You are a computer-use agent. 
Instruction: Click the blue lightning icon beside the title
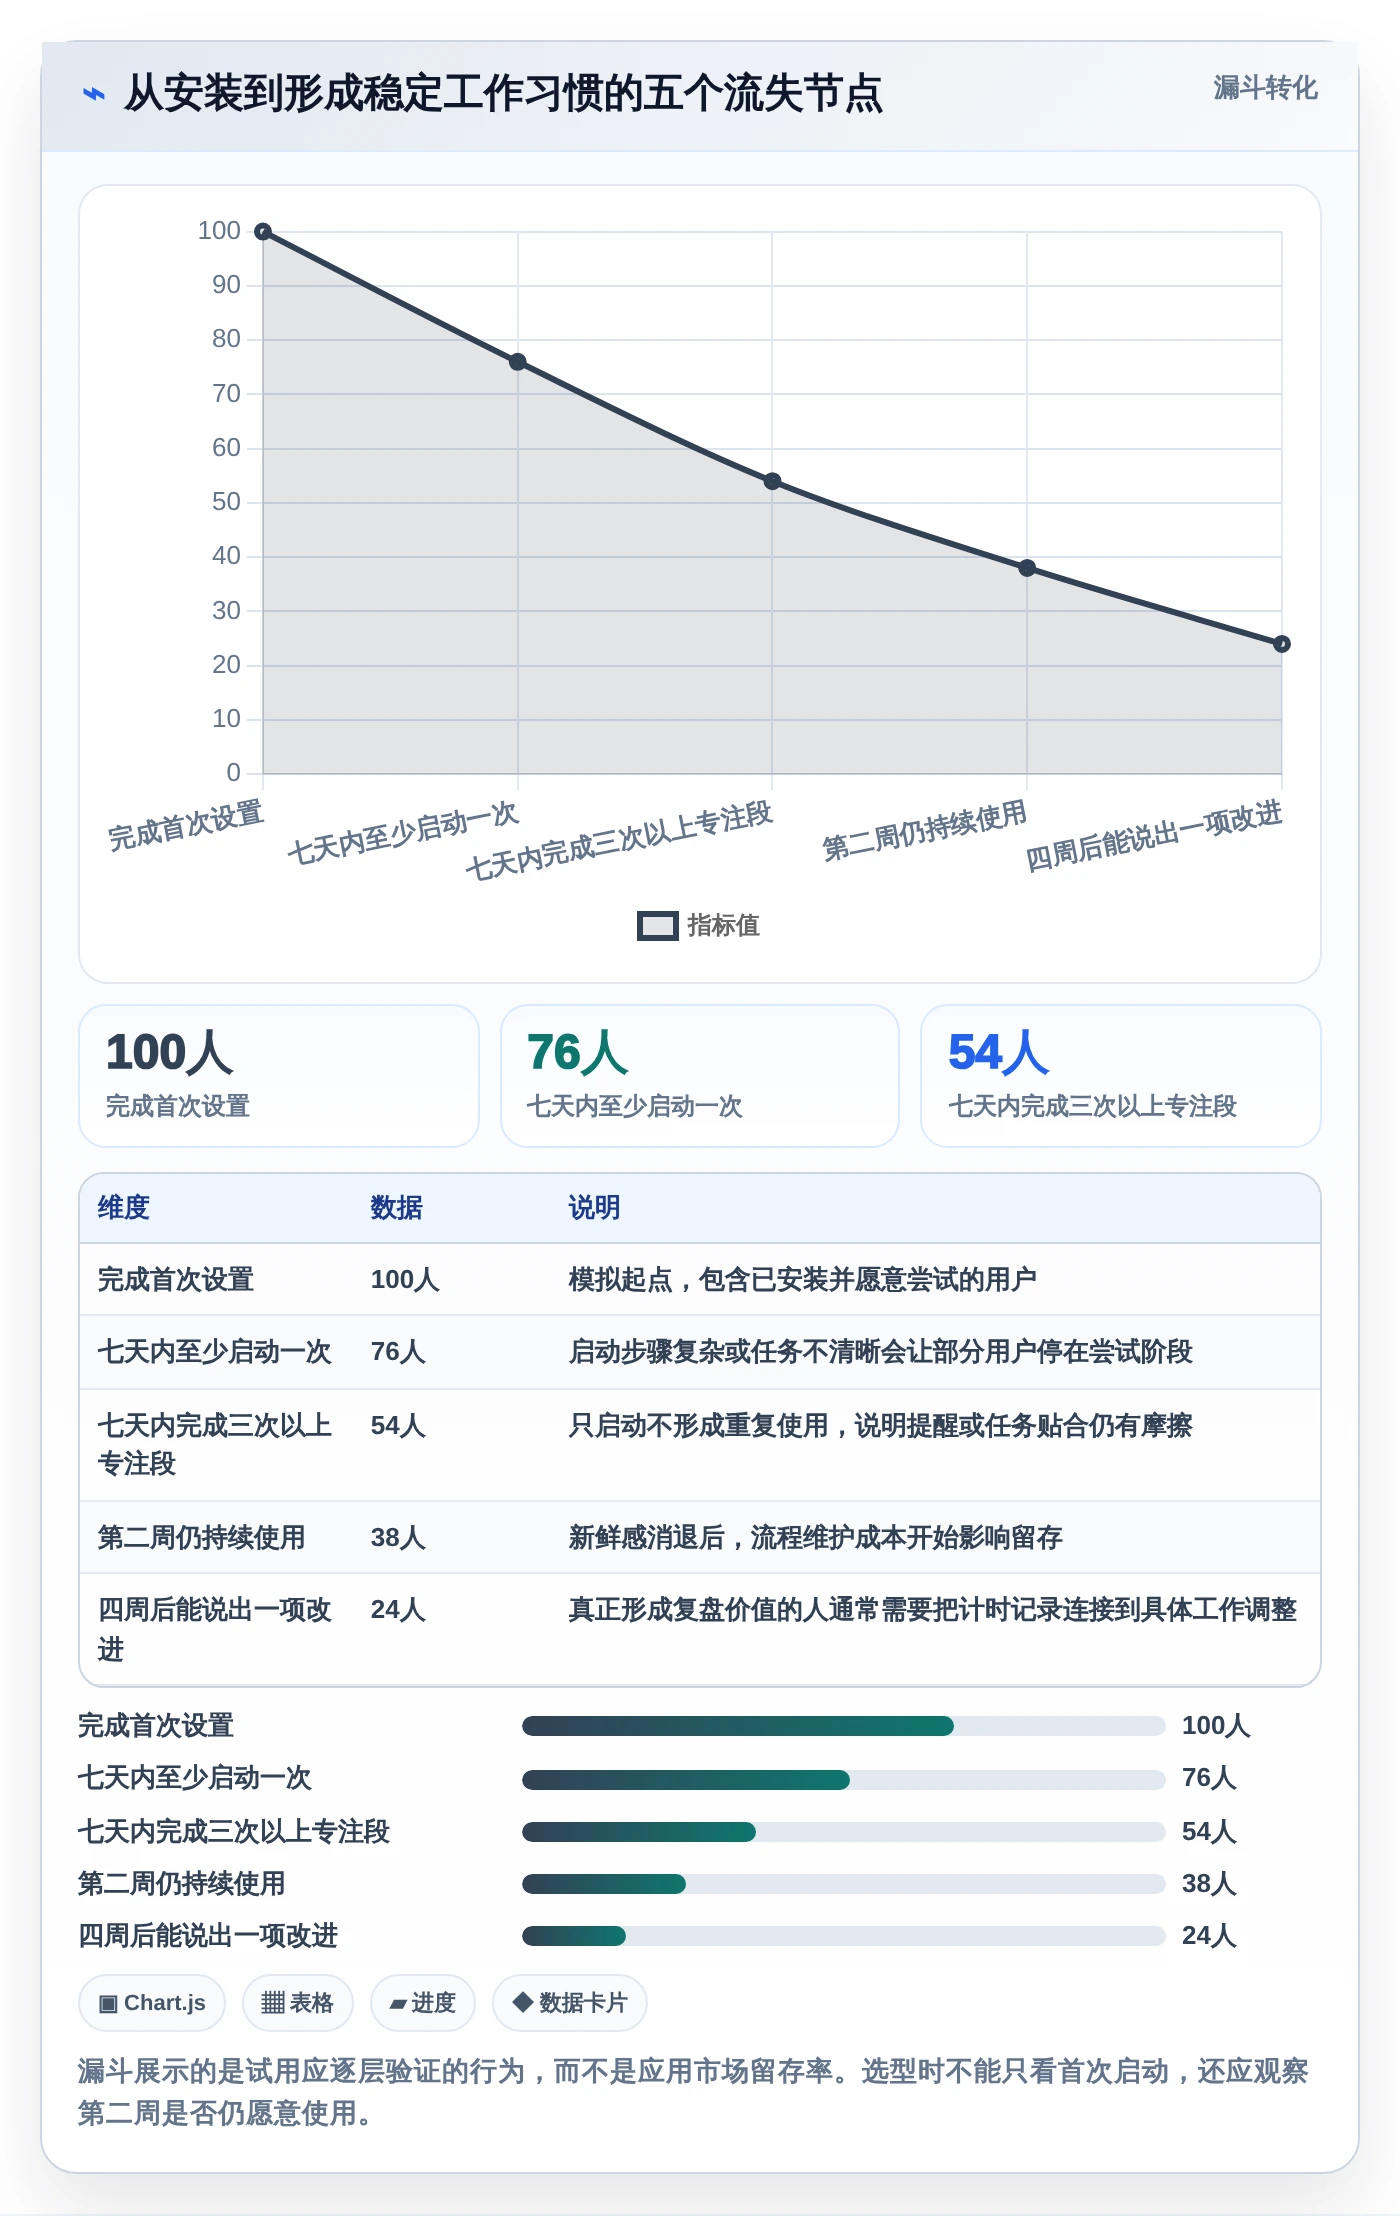pos(93,94)
